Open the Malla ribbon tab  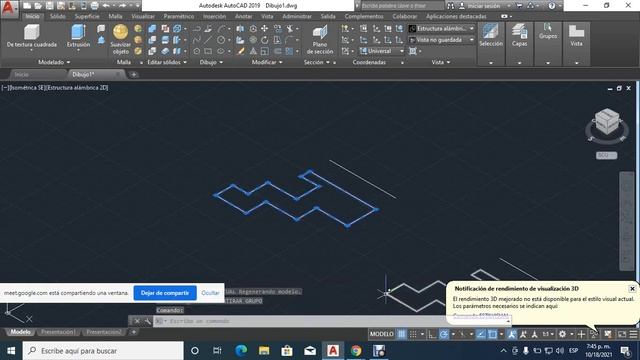[x=115, y=16]
